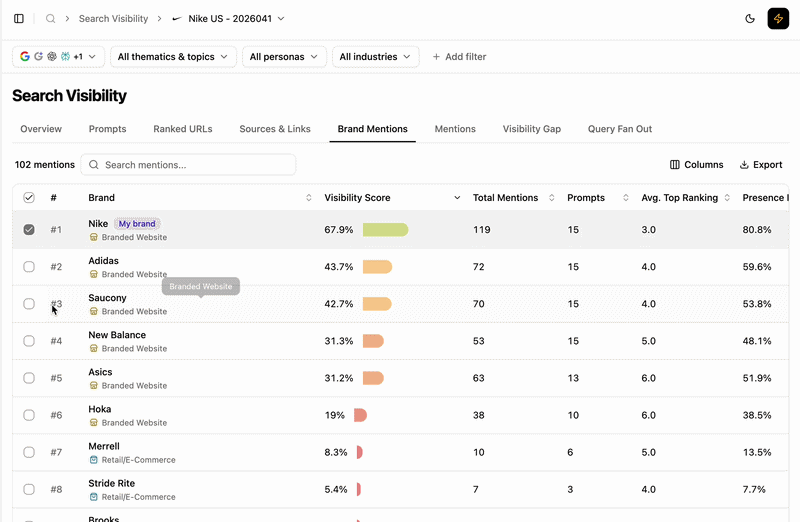The image size is (800, 522).
Task: Go to Search Visibility breadcrumb link
Action: click(113, 19)
